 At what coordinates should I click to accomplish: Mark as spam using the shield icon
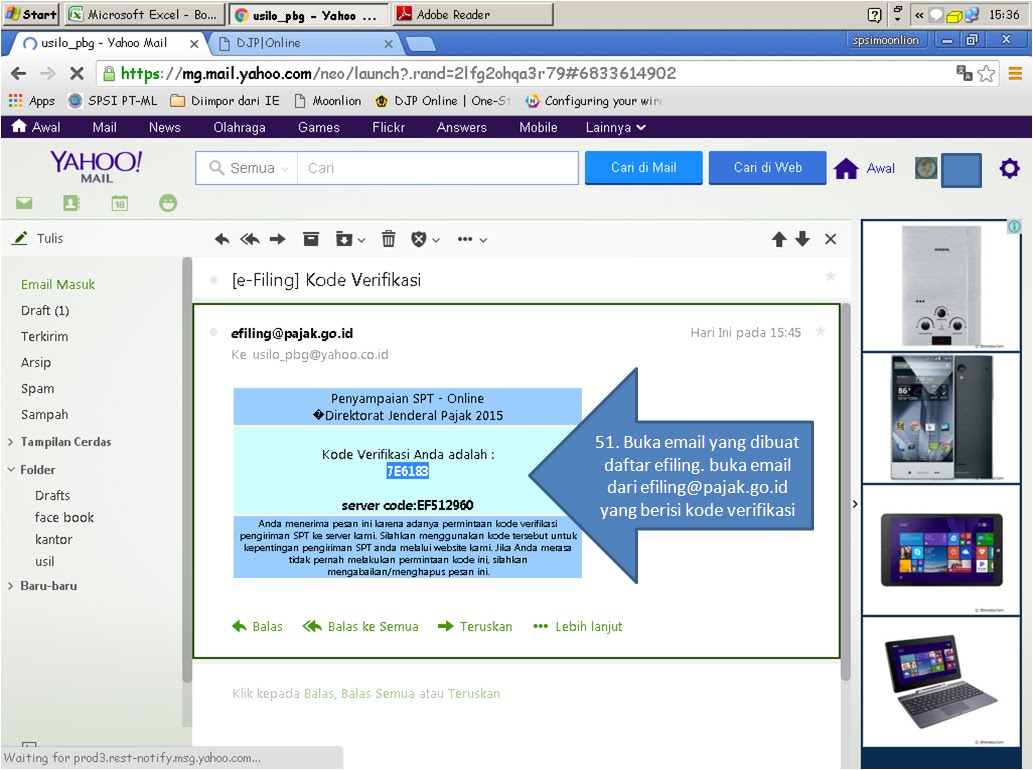[x=418, y=239]
